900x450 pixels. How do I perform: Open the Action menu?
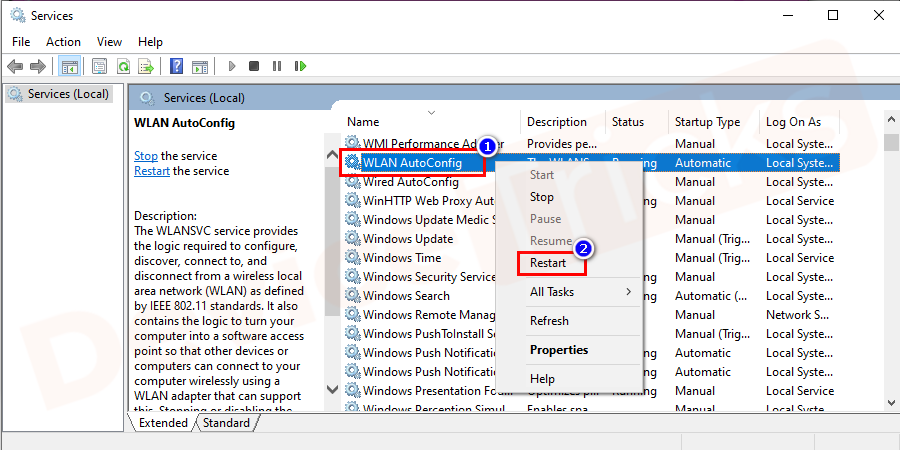pos(63,42)
